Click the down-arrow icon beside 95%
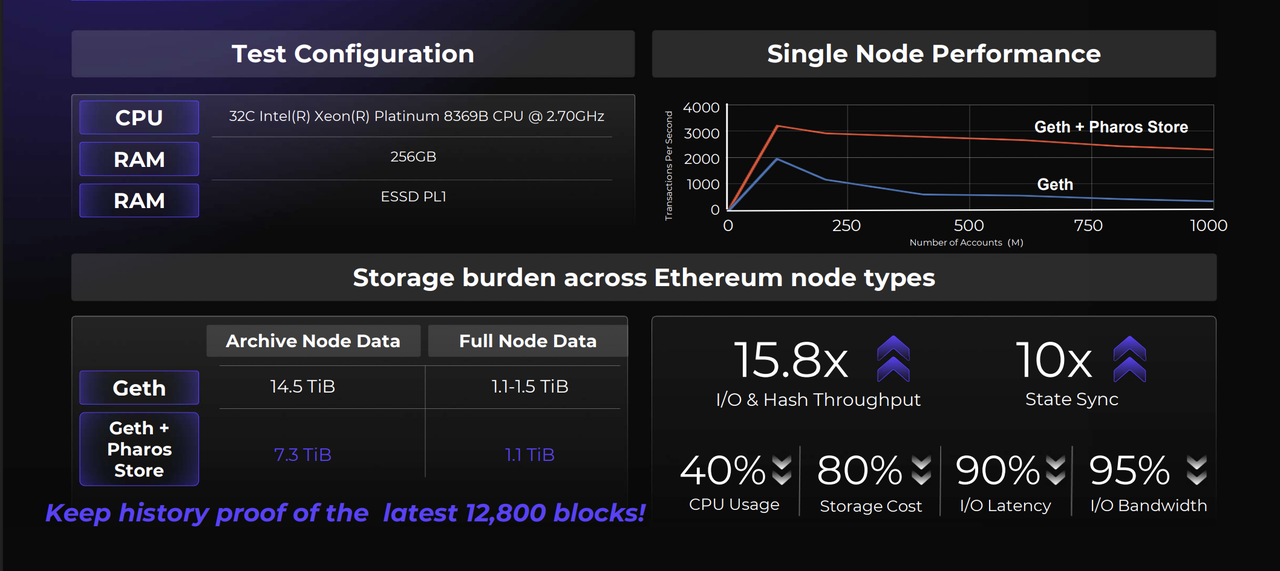This screenshot has width=1280, height=571. coord(1196,469)
